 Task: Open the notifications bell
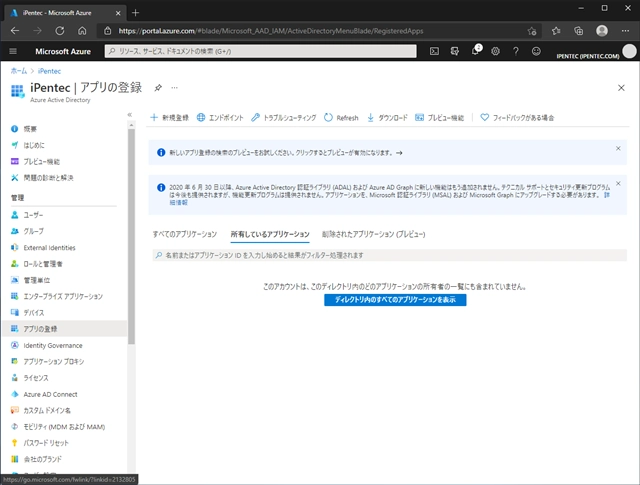click(475, 51)
